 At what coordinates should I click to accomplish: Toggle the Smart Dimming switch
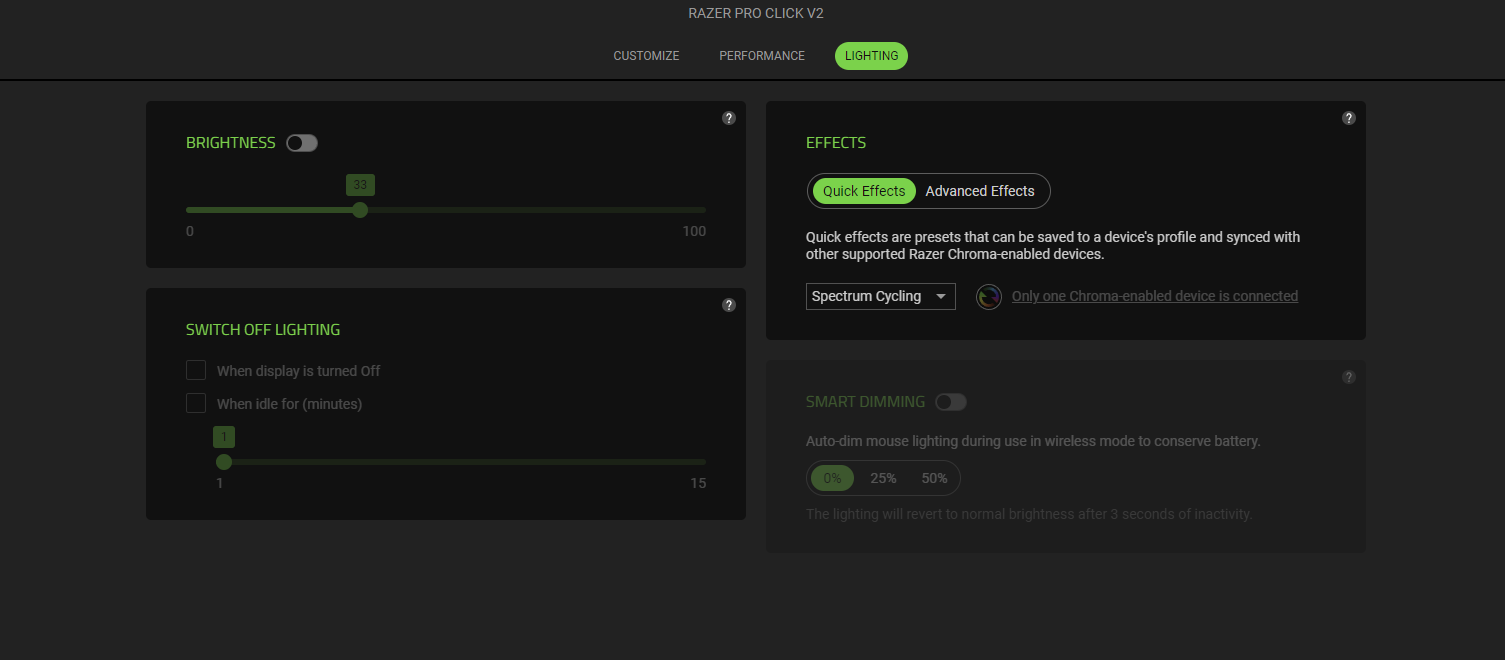[951, 402]
